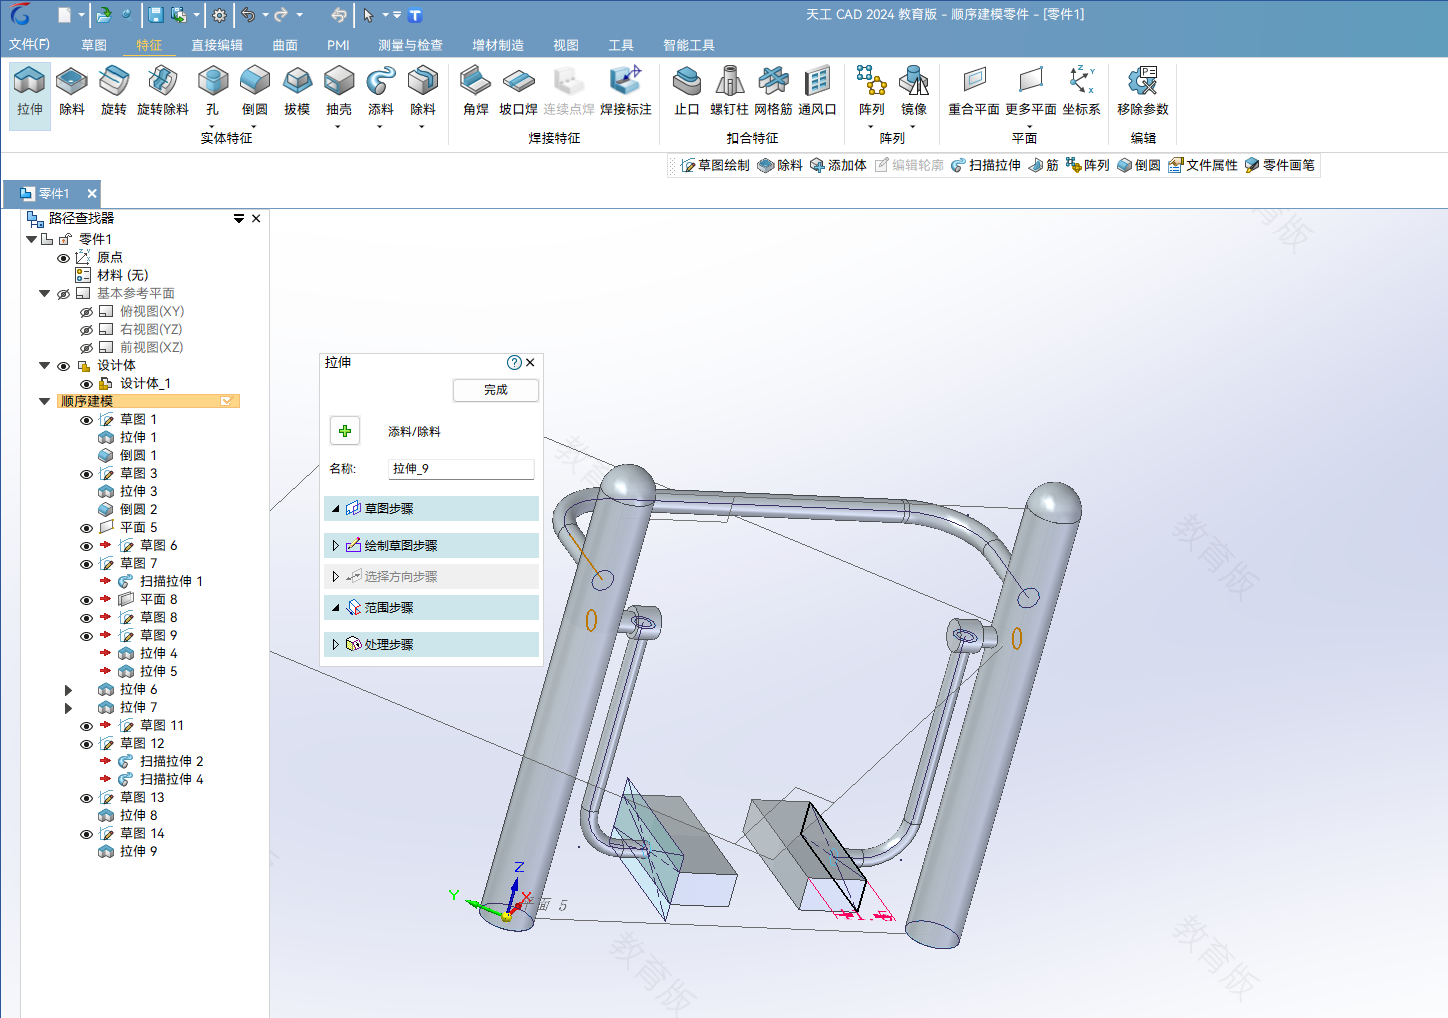Toggle visibility of 平面 5
1448x1018 pixels.
(x=86, y=528)
